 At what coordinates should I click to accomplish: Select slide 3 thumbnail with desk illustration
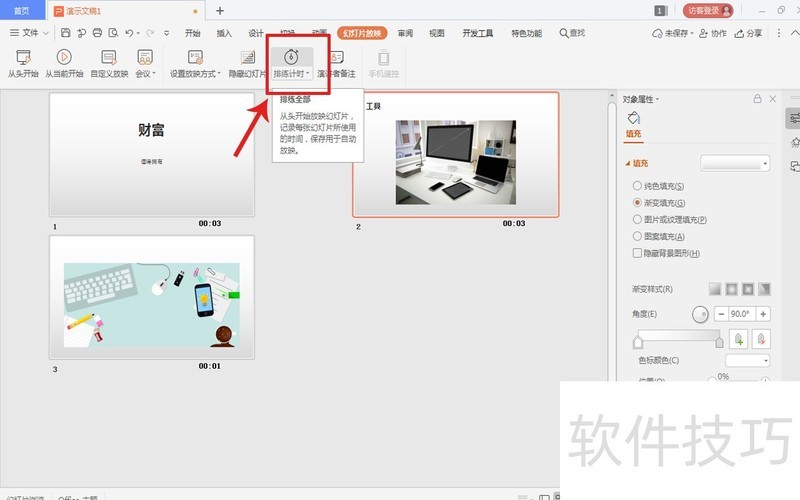point(152,297)
